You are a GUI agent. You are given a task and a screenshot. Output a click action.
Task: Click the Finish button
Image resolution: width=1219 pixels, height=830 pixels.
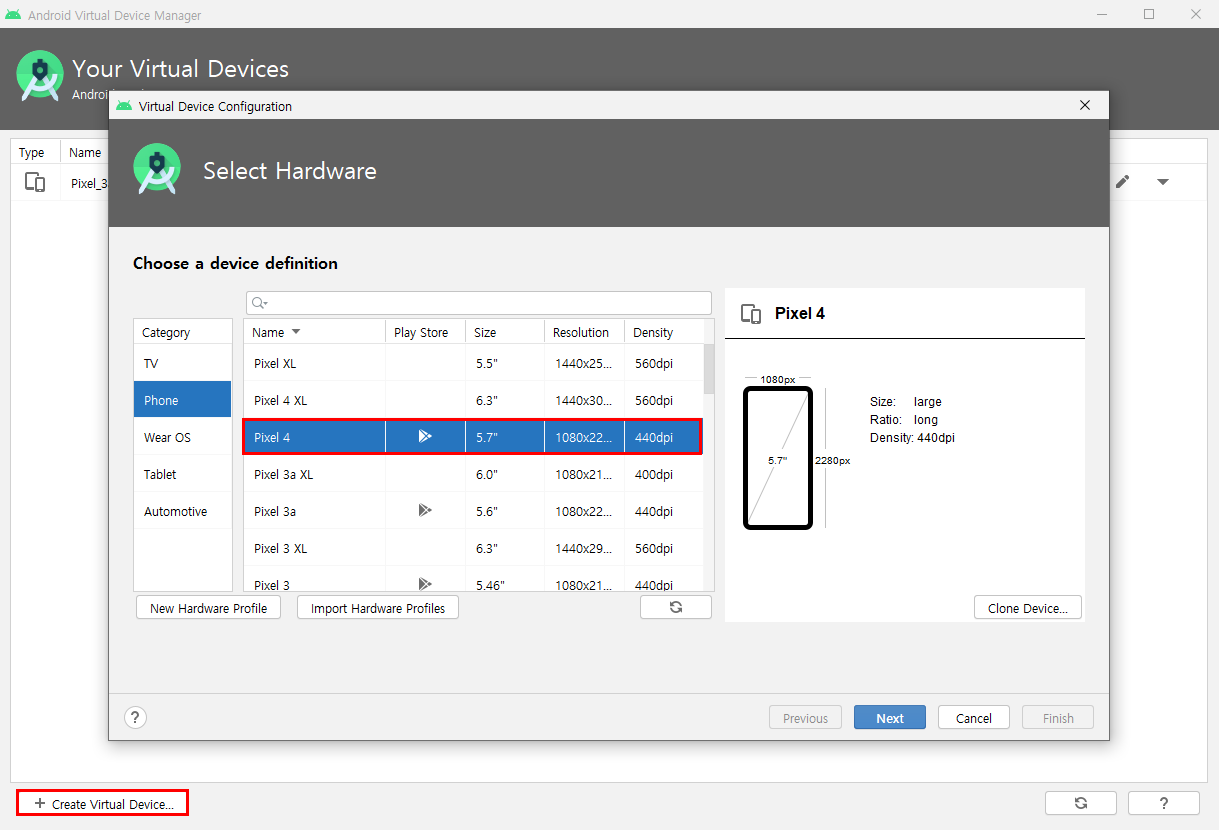pos(1058,717)
